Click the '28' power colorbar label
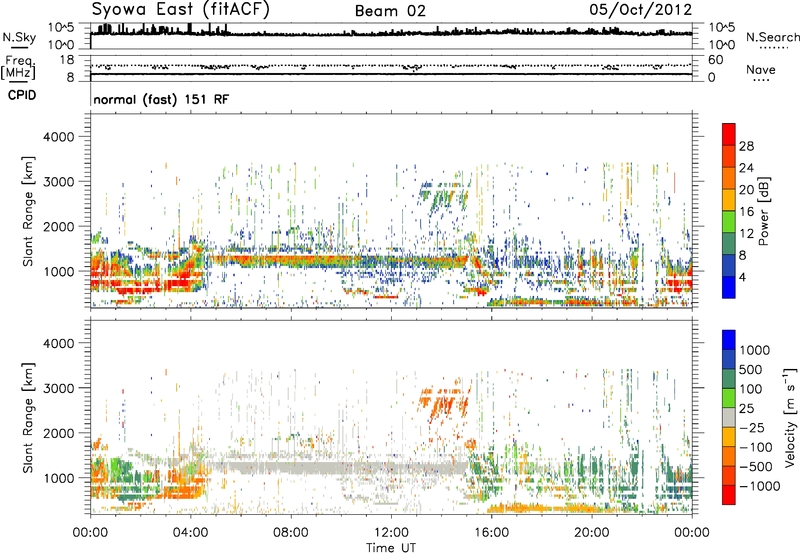Image resolution: width=800 pixels, height=554 pixels. [746, 146]
